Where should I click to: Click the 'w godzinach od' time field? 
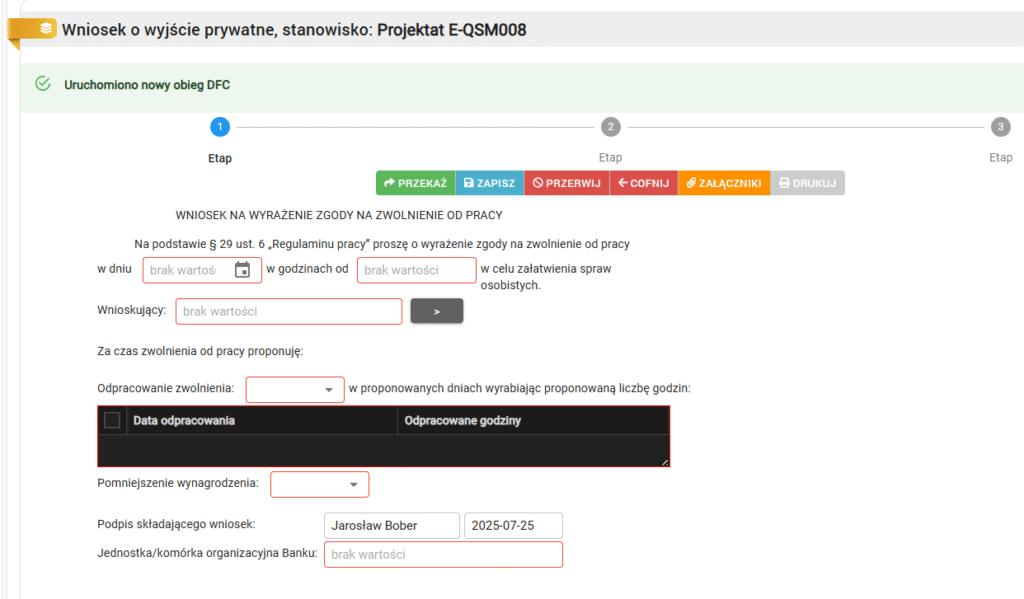point(416,270)
